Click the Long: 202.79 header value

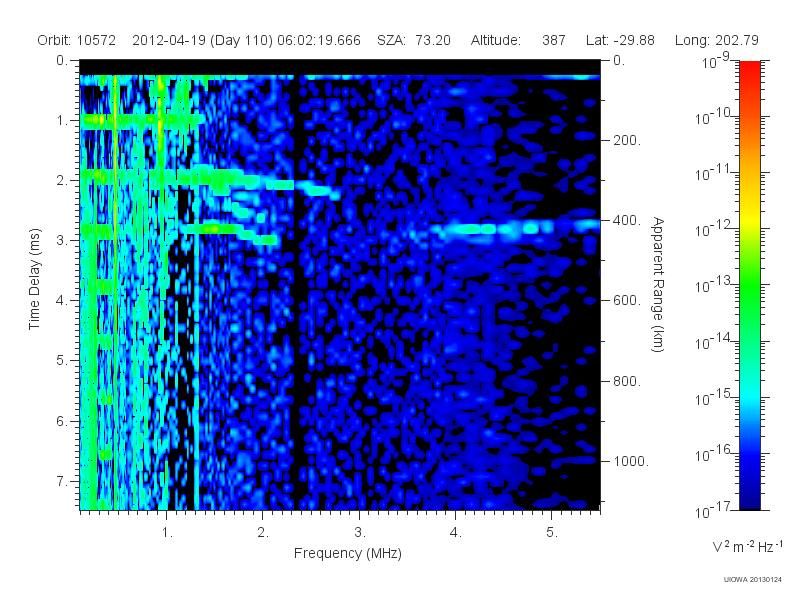(x=716, y=40)
